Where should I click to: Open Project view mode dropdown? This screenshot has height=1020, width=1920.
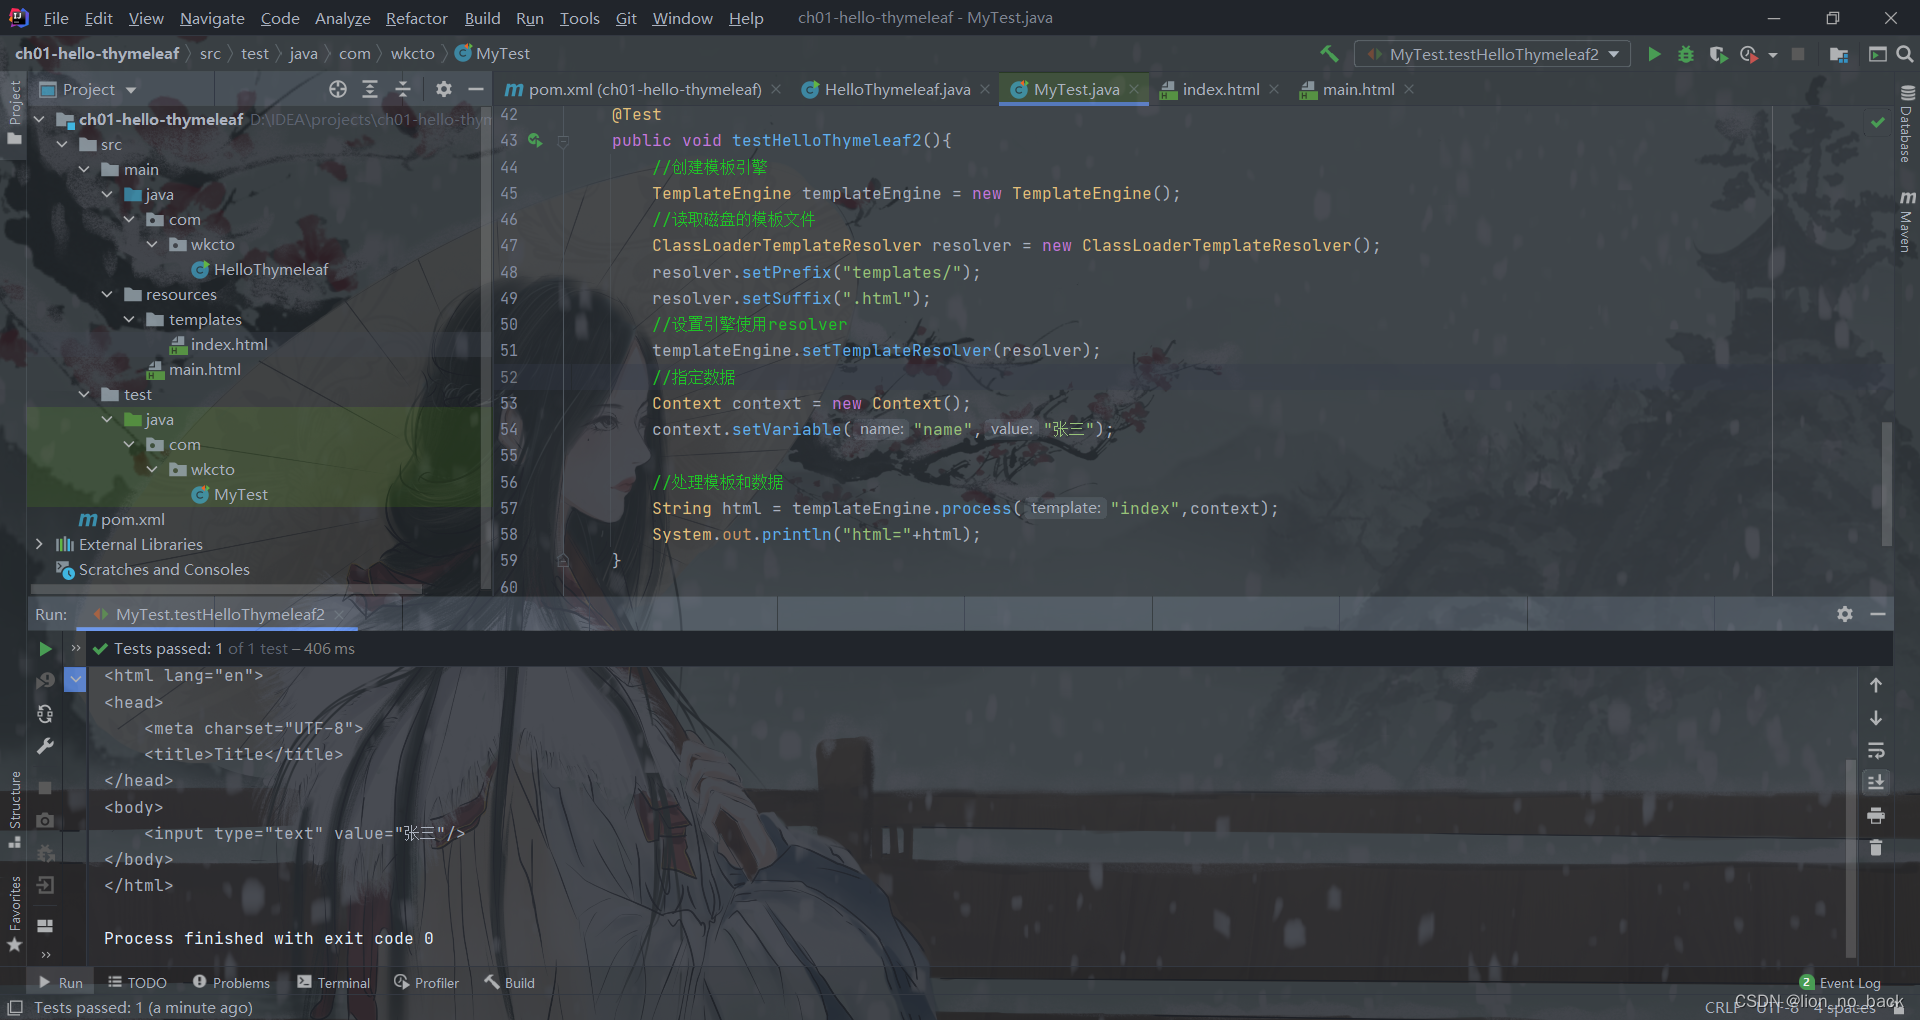point(88,90)
